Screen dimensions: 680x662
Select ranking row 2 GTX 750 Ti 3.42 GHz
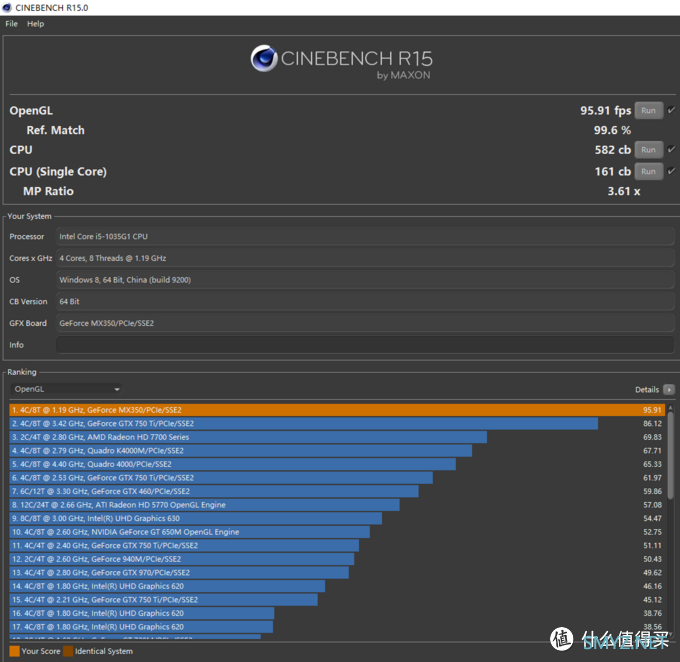coord(337,423)
